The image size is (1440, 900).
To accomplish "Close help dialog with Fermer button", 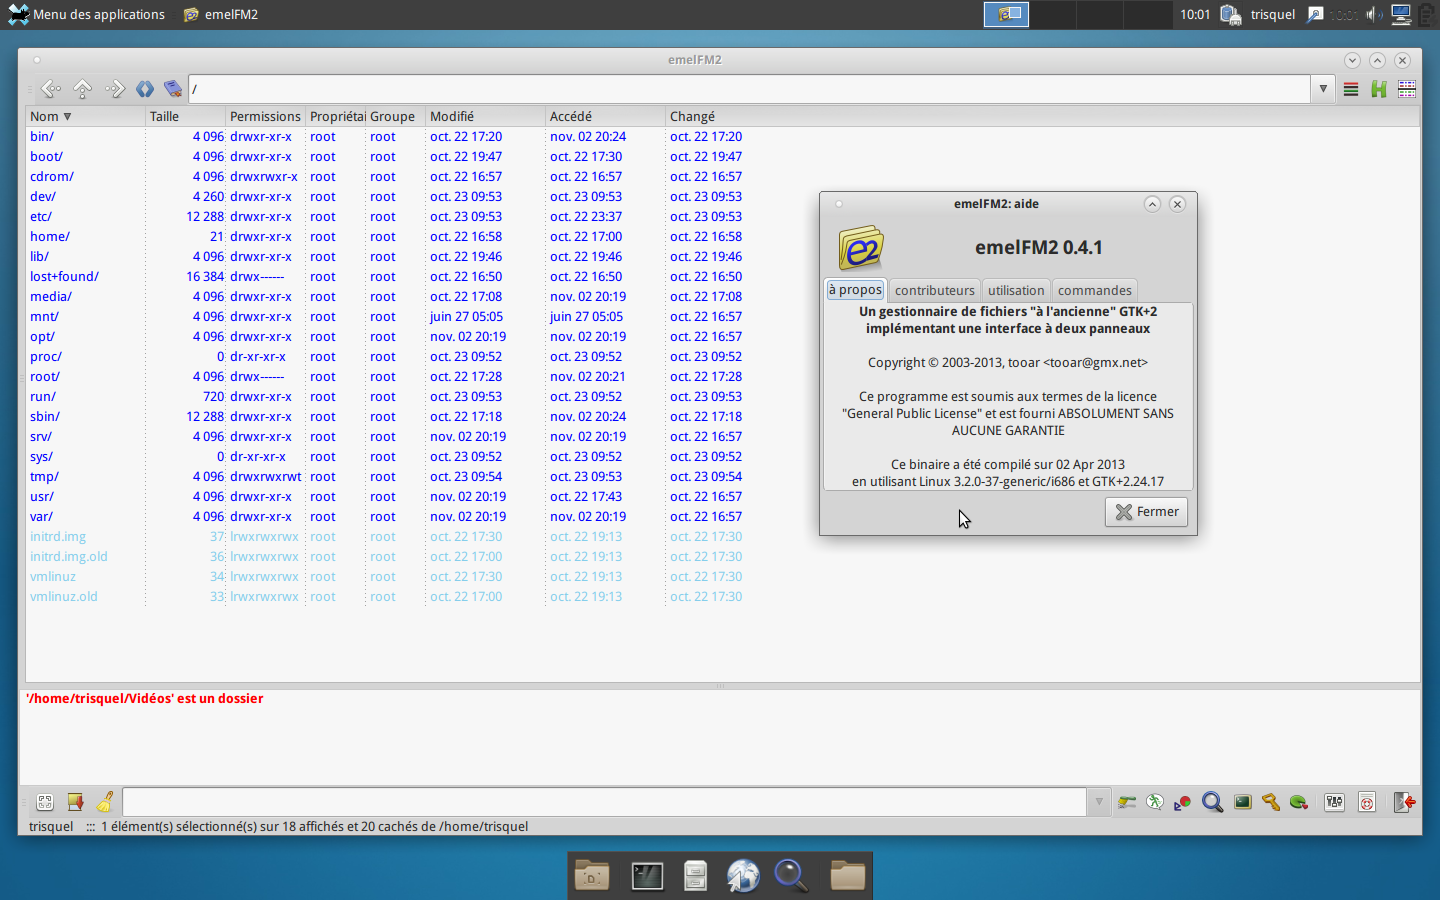I will point(1146,512).
